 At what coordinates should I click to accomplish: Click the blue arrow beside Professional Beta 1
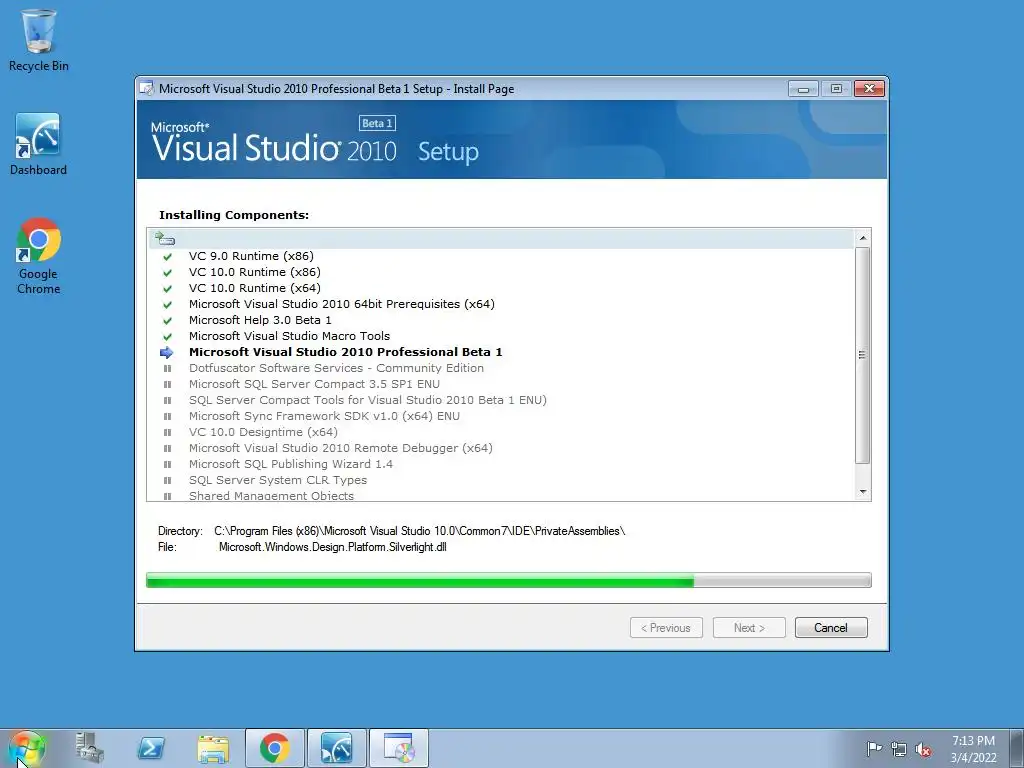tap(167, 353)
